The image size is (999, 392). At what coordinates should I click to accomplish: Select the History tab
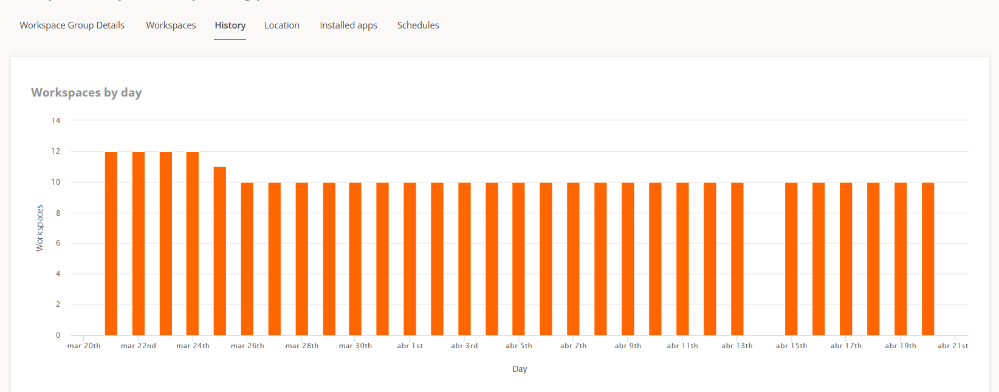230,25
